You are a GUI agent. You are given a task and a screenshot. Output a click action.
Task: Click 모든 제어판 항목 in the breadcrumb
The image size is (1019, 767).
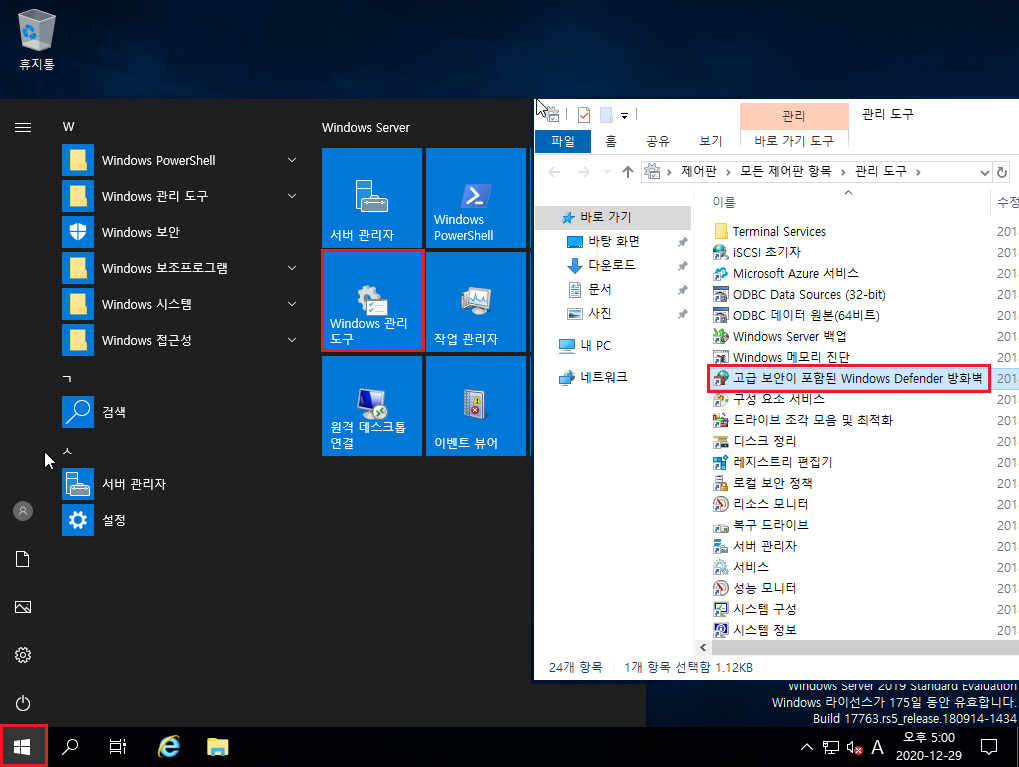click(x=786, y=171)
